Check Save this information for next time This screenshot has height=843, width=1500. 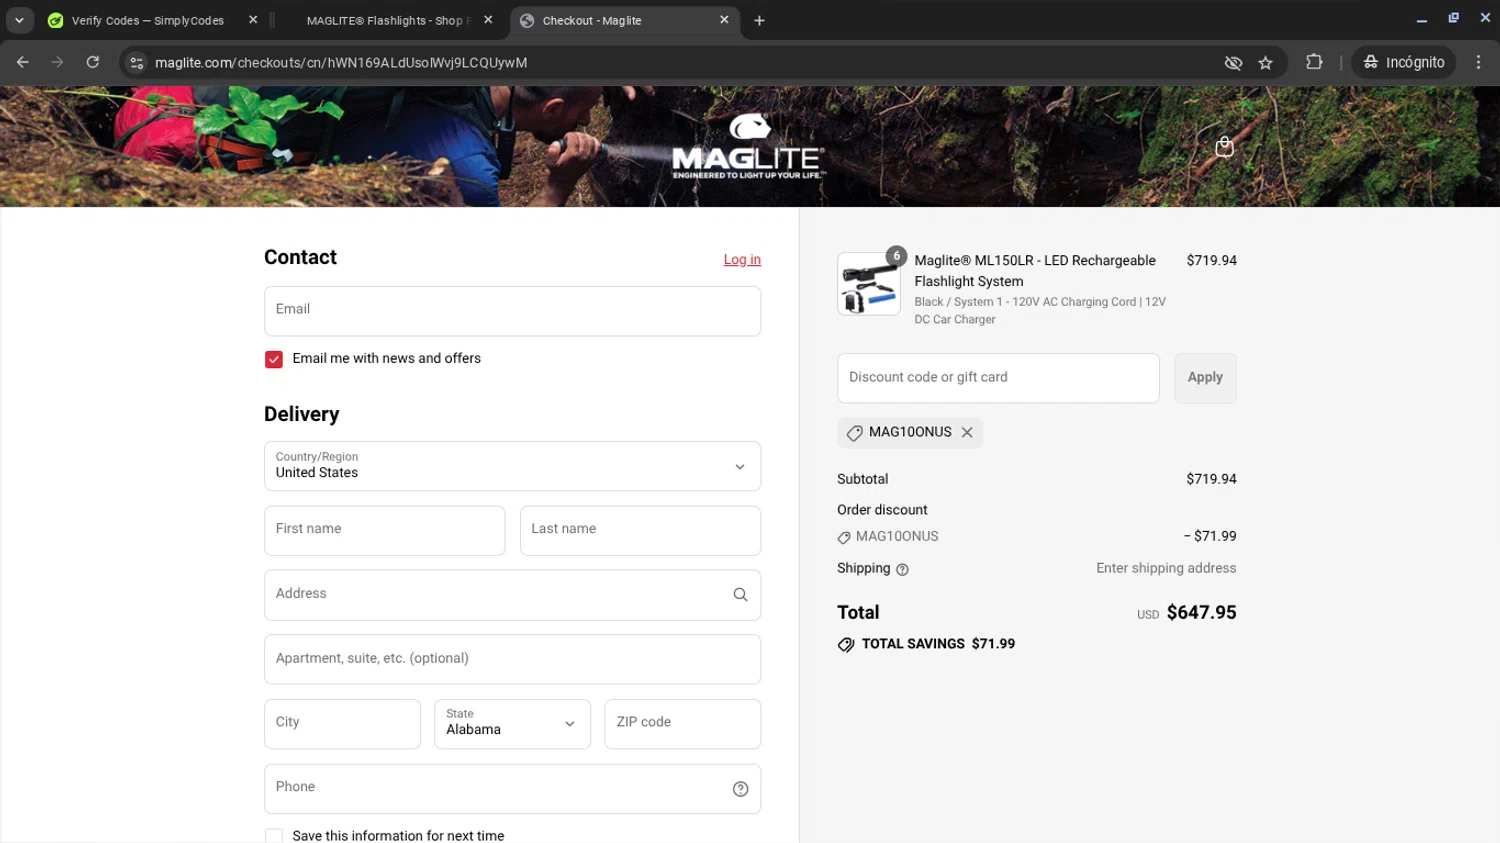pyautogui.click(x=274, y=836)
